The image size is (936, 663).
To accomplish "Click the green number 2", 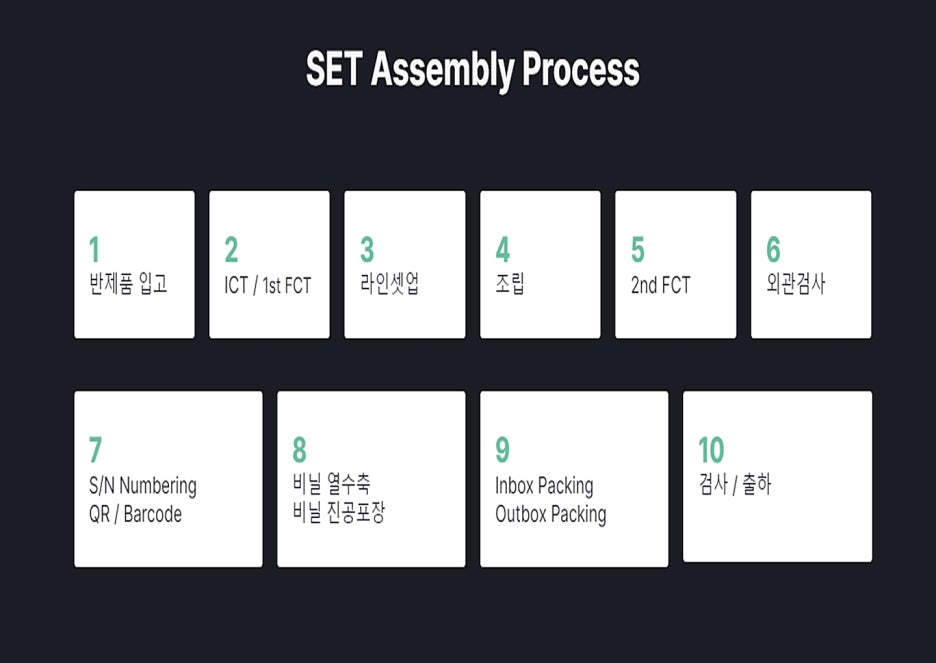I will (x=232, y=249).
